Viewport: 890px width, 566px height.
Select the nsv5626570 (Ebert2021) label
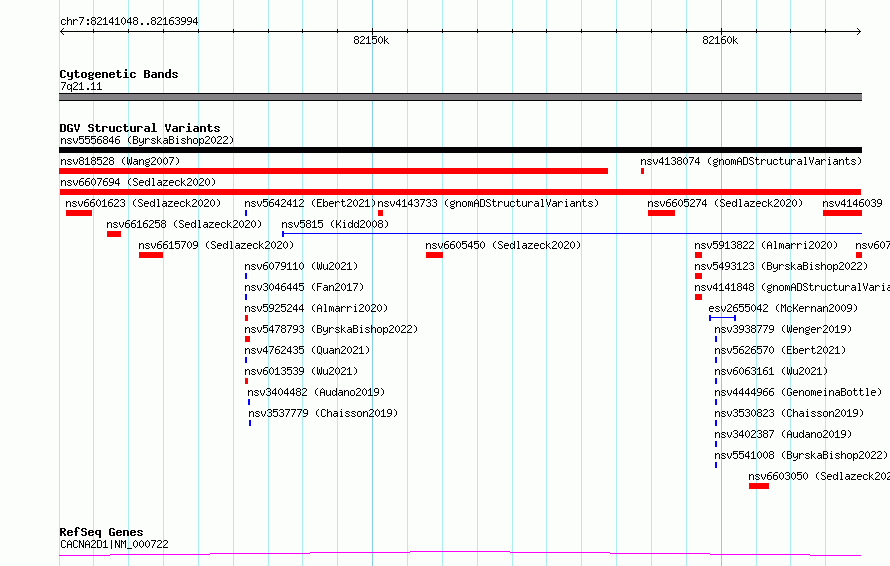point(780,350)
